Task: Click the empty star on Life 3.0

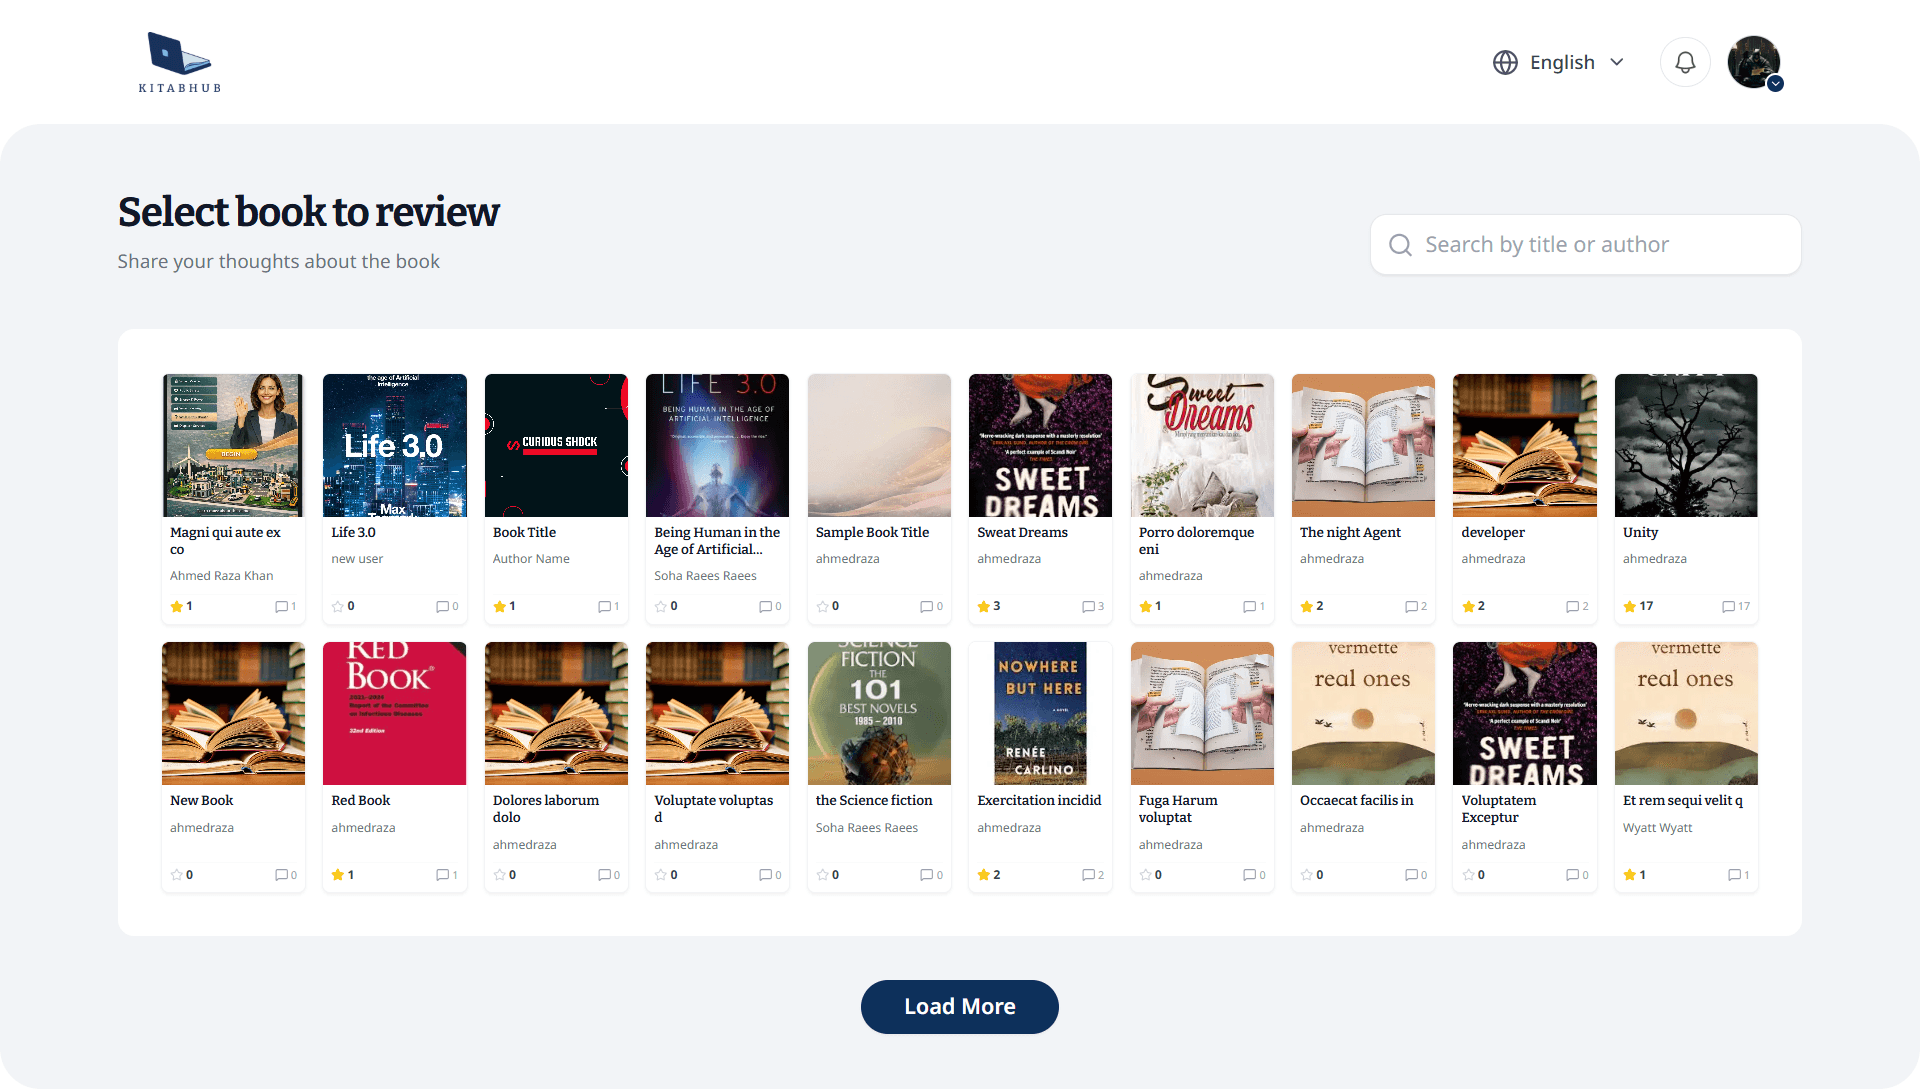Action: pos(338,607)
